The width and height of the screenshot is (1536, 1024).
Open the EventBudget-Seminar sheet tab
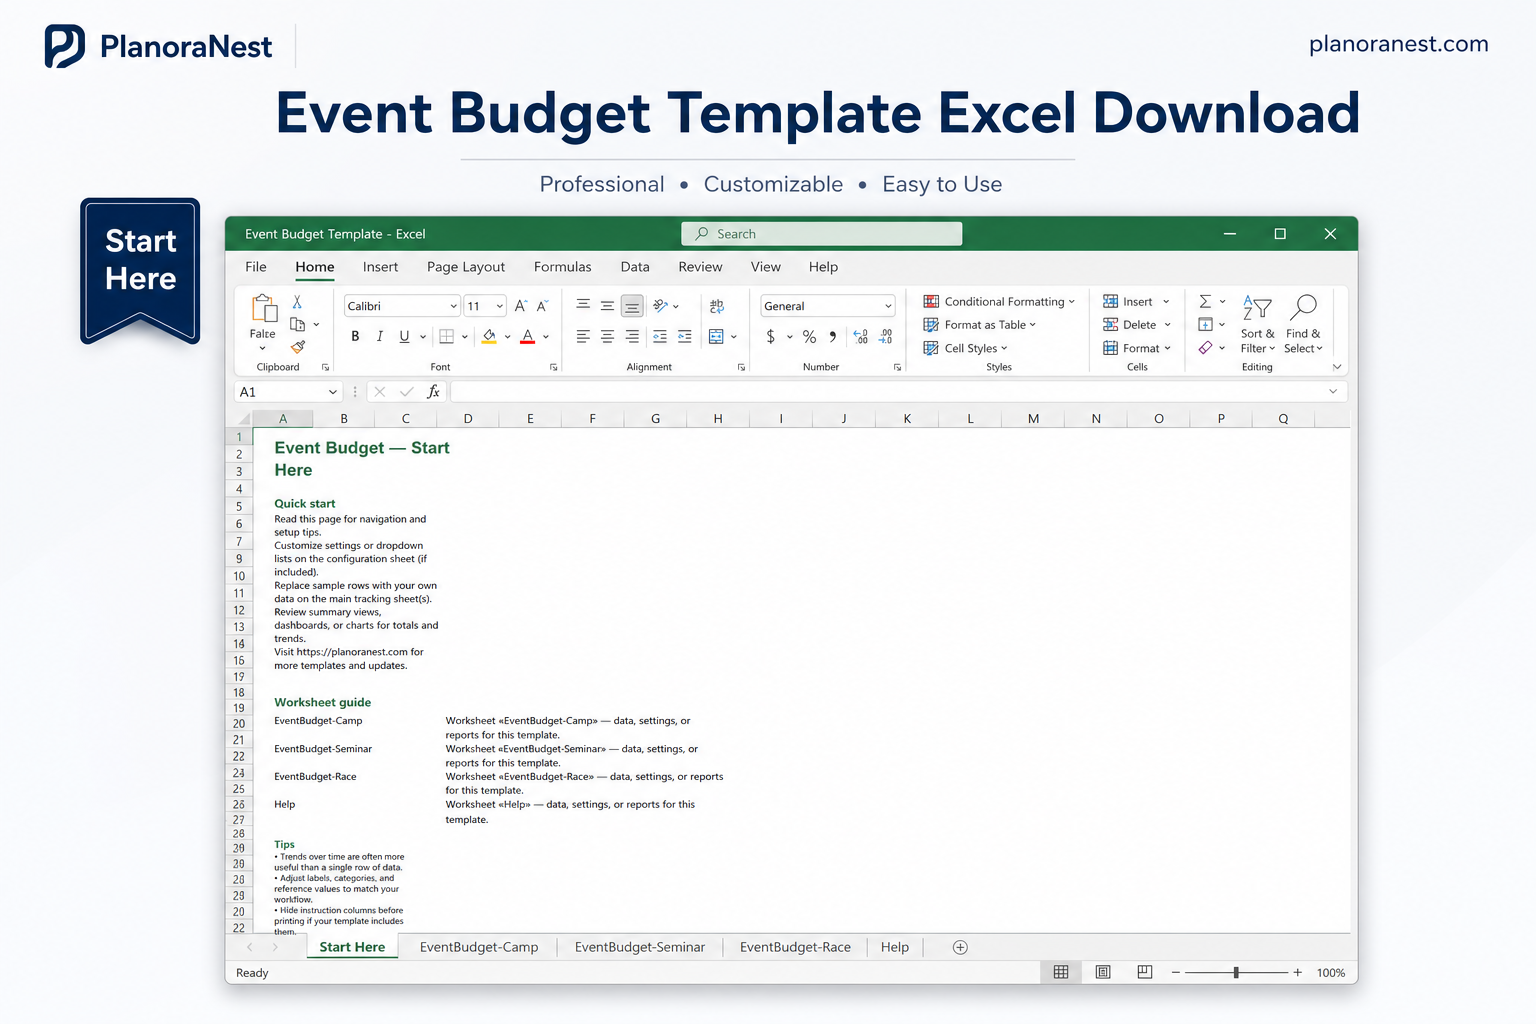tap(640, 947)
